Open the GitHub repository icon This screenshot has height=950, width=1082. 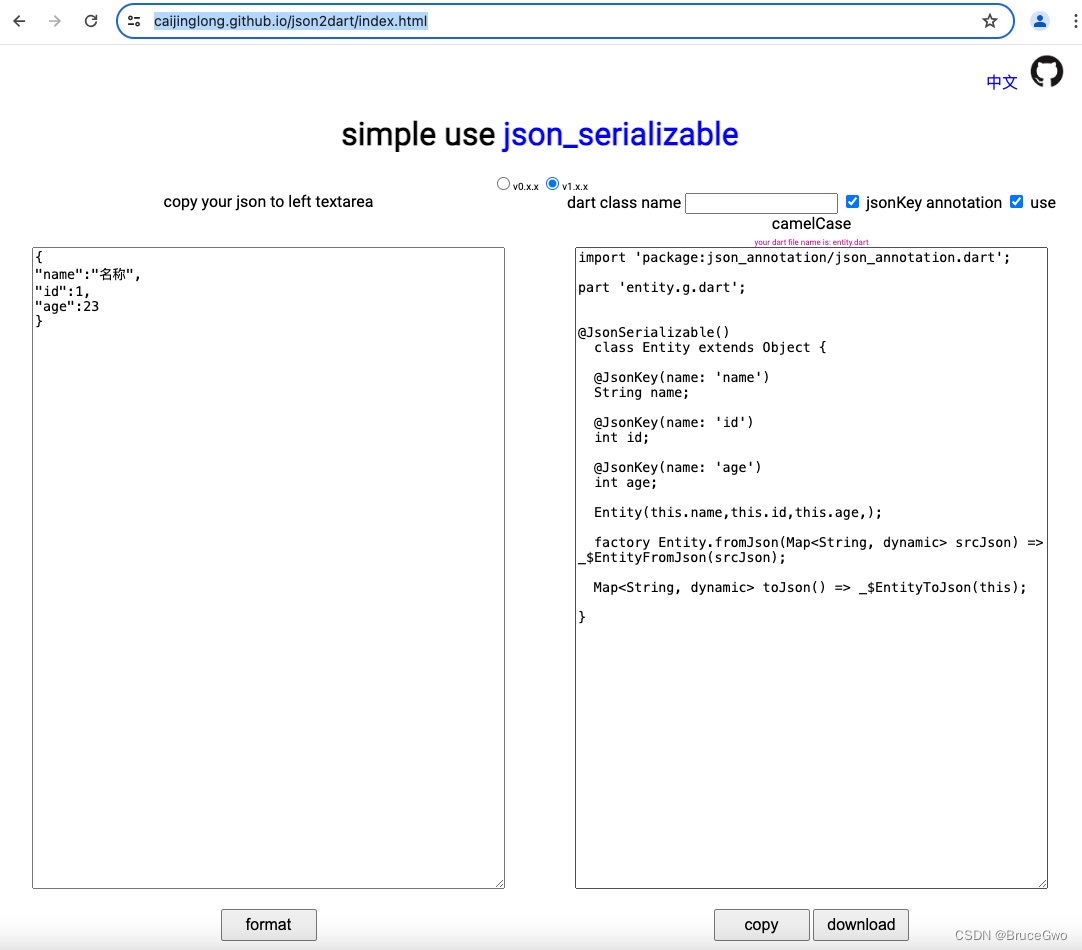tap(1047, 72)
